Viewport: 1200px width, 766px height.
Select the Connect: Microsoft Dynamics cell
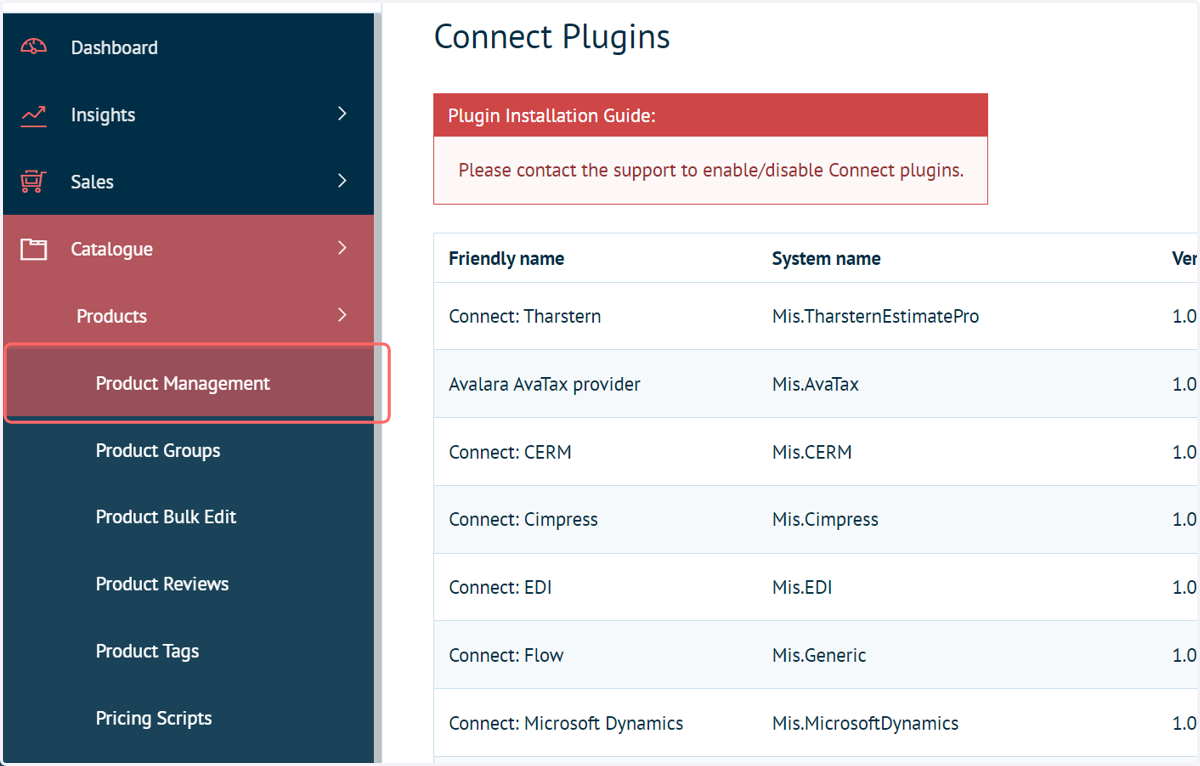pyautogui.click(x=566, y=723)
